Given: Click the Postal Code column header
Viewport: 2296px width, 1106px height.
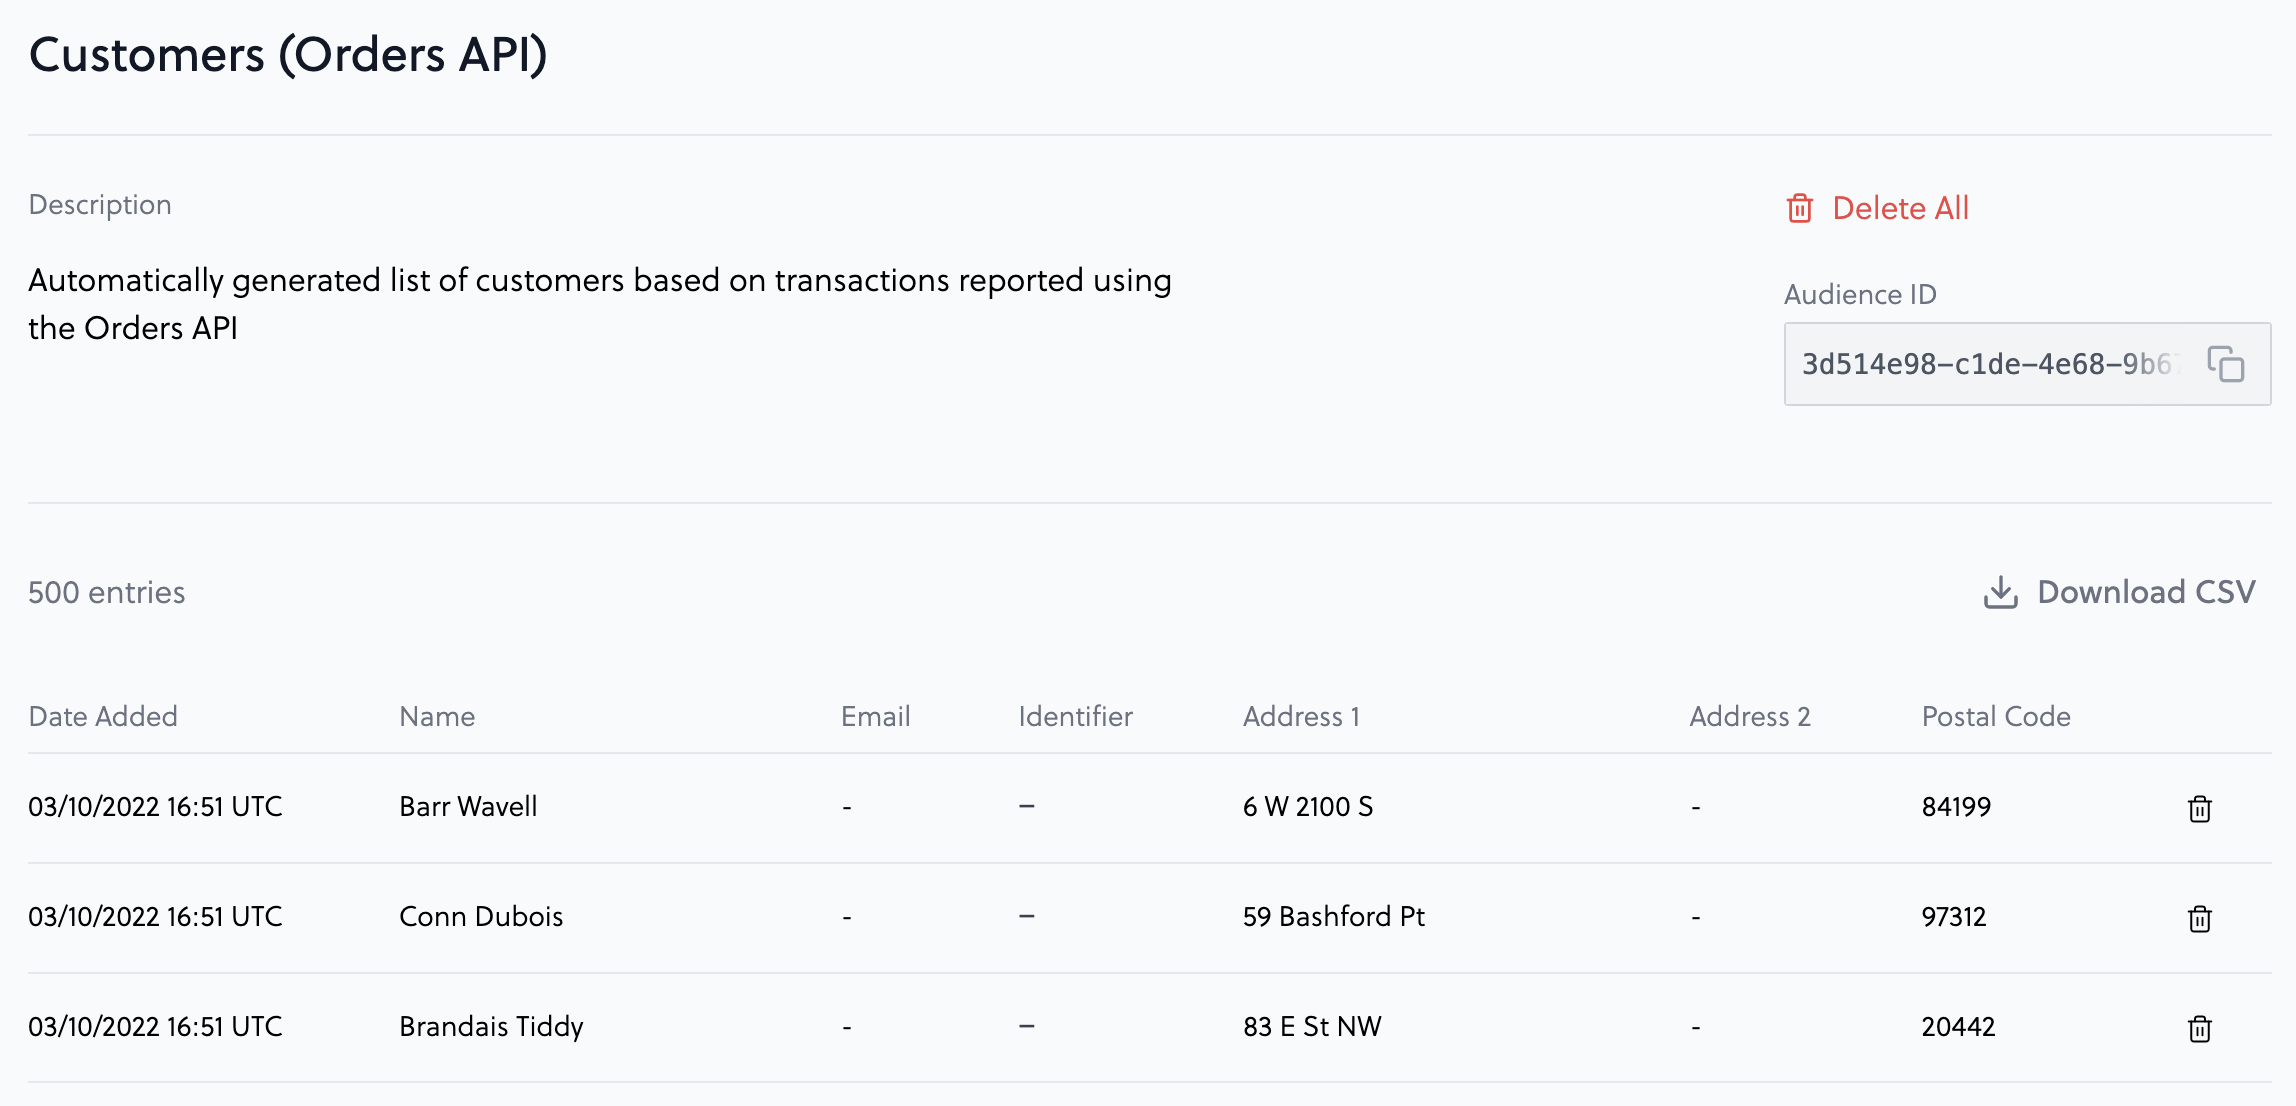Looking at the screenshot, I should pyautogui.click(x=1996, y=716).
